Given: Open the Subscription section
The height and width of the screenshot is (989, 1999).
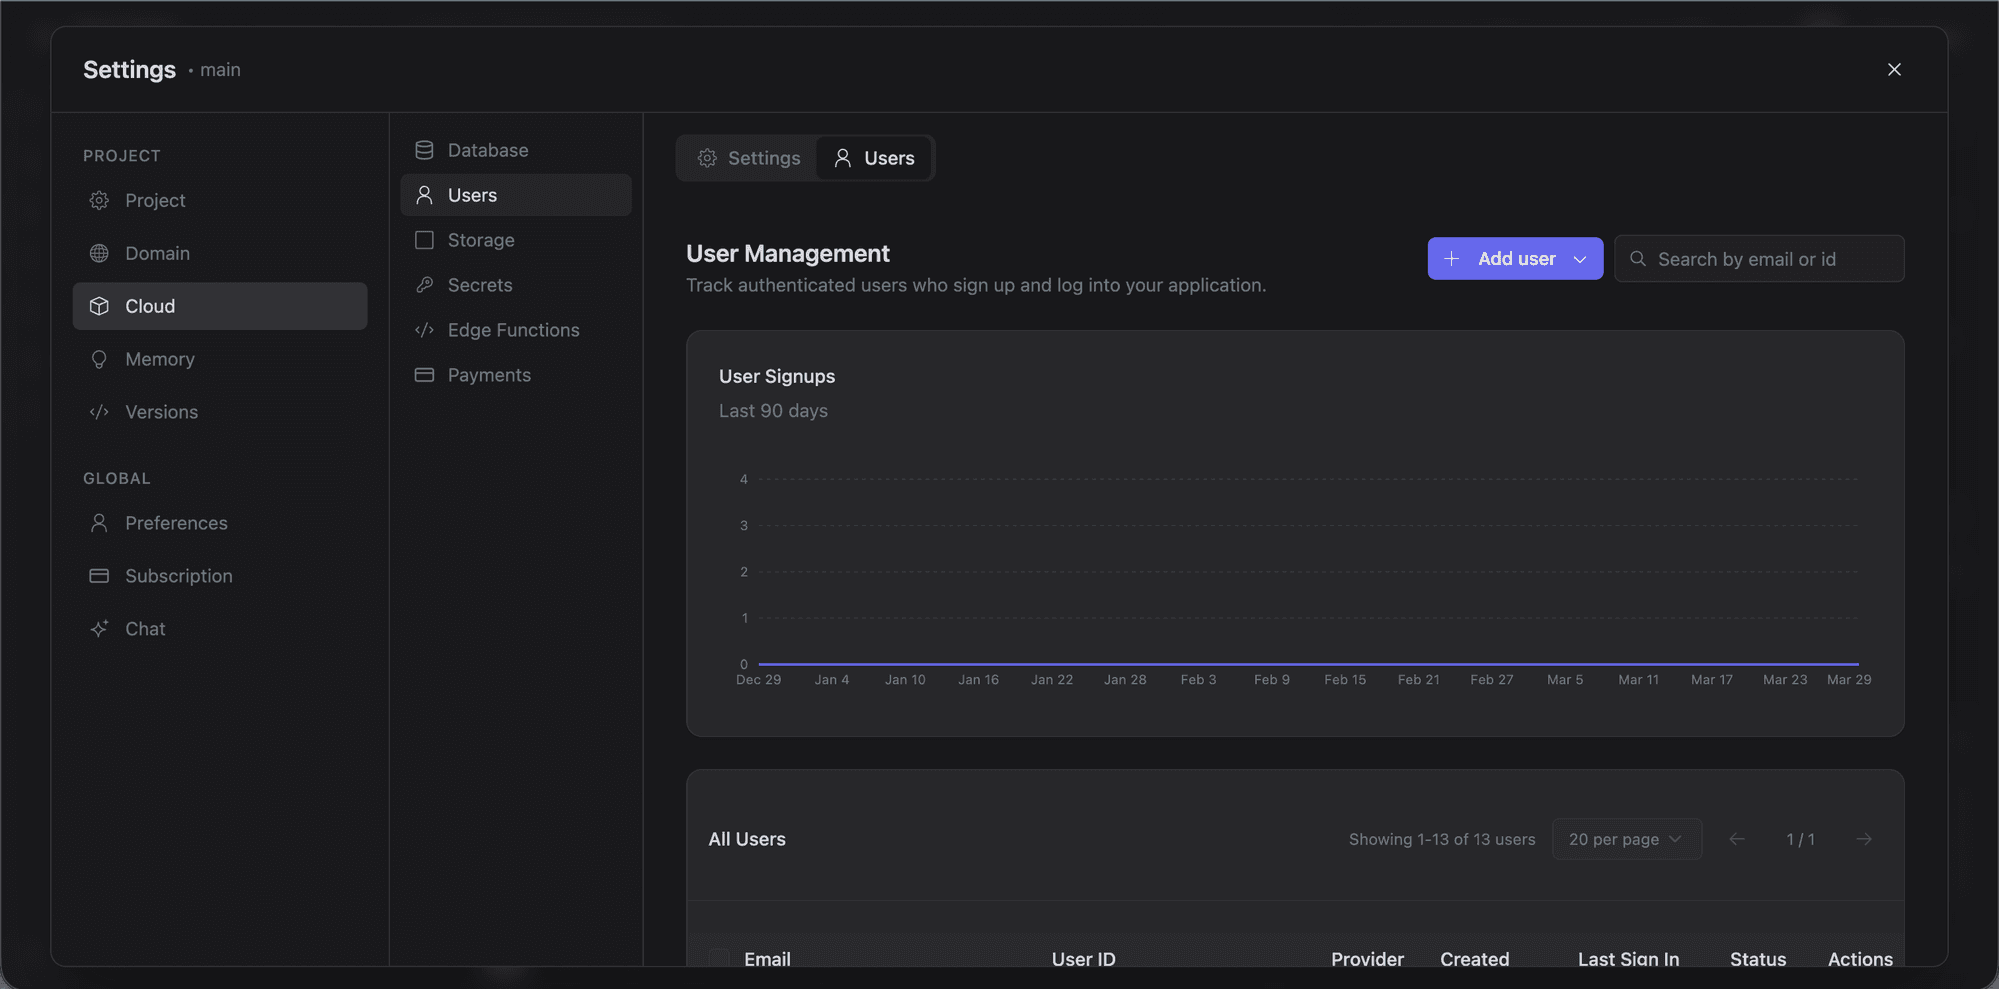Looking at the screenshot, I should point(220,576).
